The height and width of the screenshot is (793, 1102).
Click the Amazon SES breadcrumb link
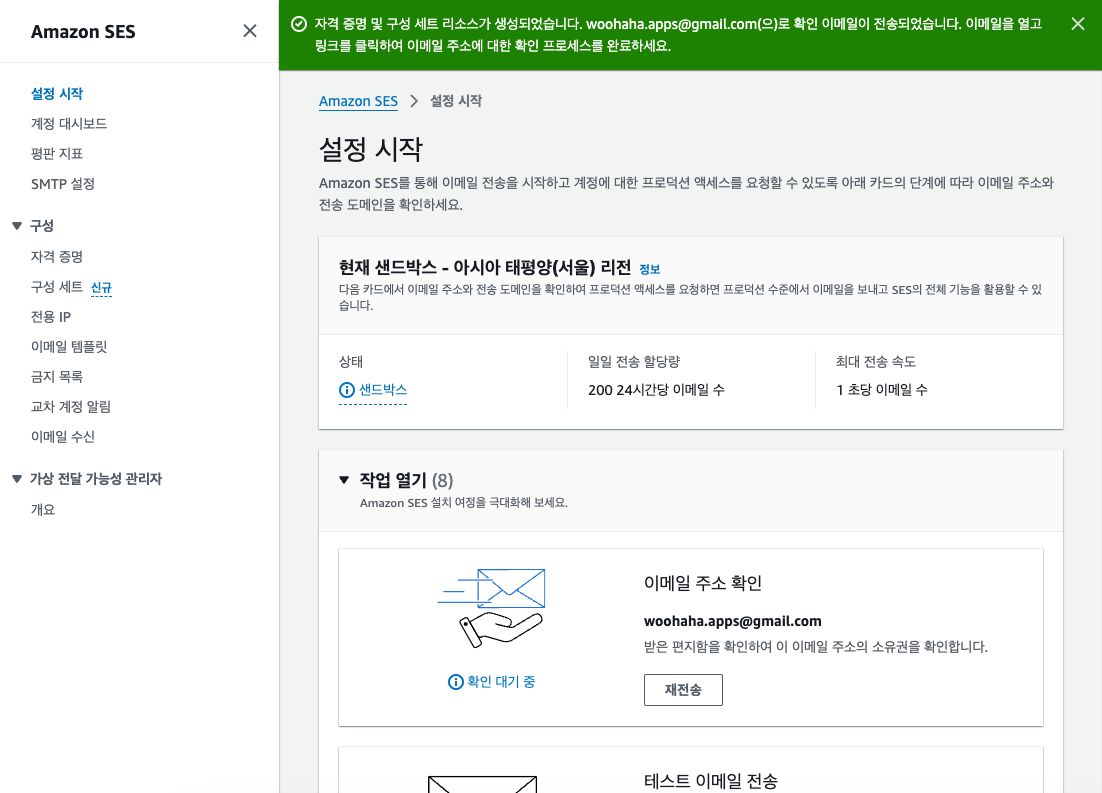click(358, 101)
